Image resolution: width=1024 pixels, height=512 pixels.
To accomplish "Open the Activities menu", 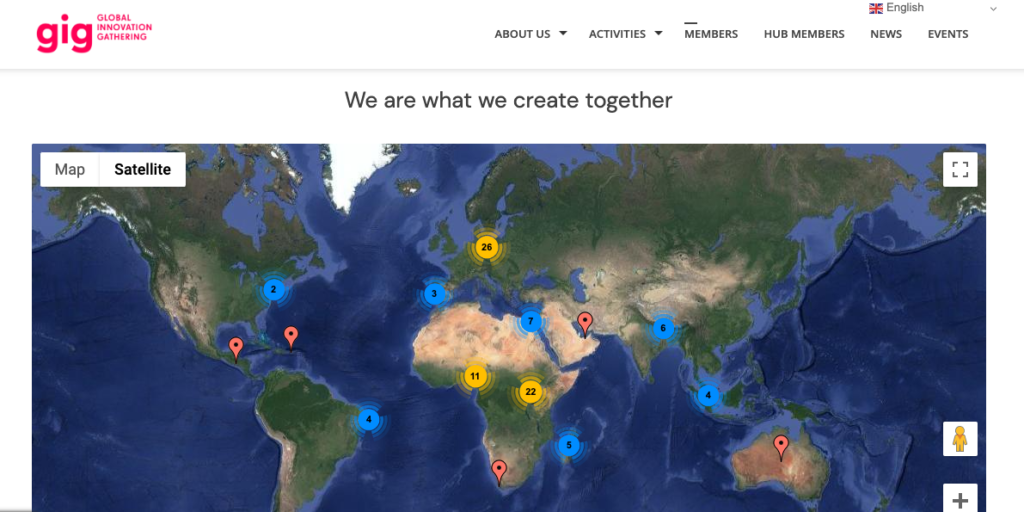I will coord(617,34).
